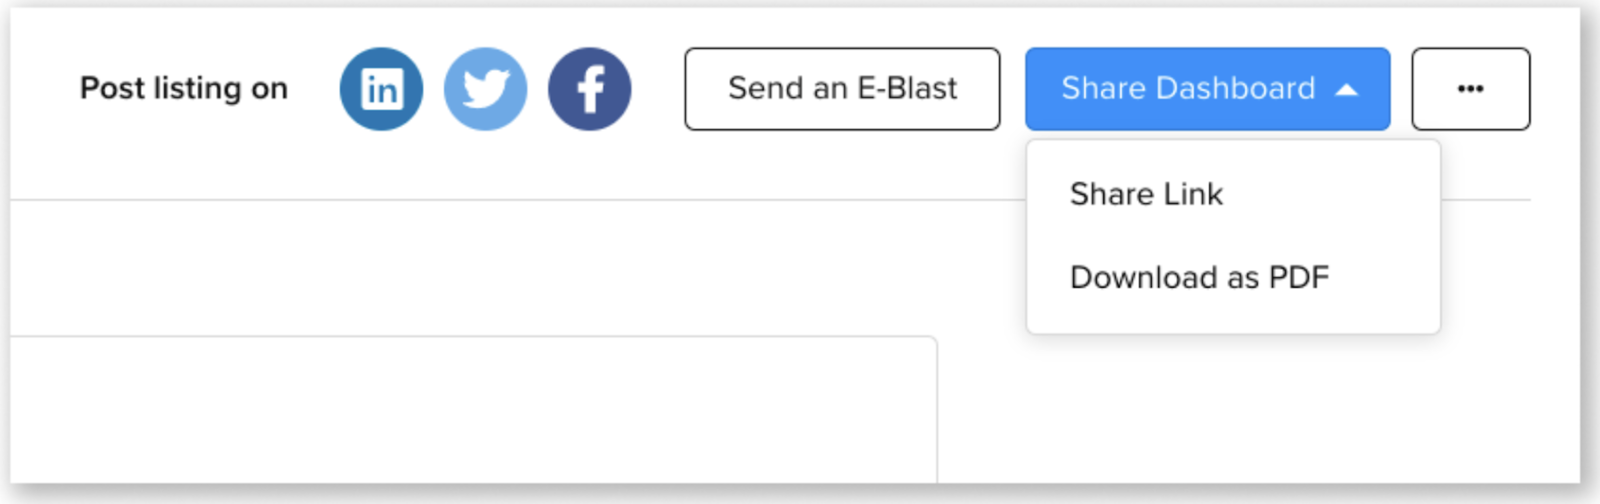Choose Download as PDF option

tap(1199, 277)
